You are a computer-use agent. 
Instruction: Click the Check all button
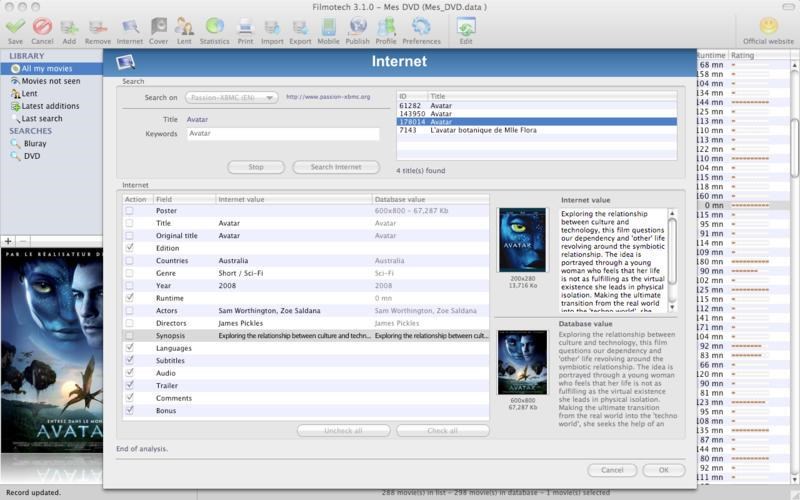442,431
